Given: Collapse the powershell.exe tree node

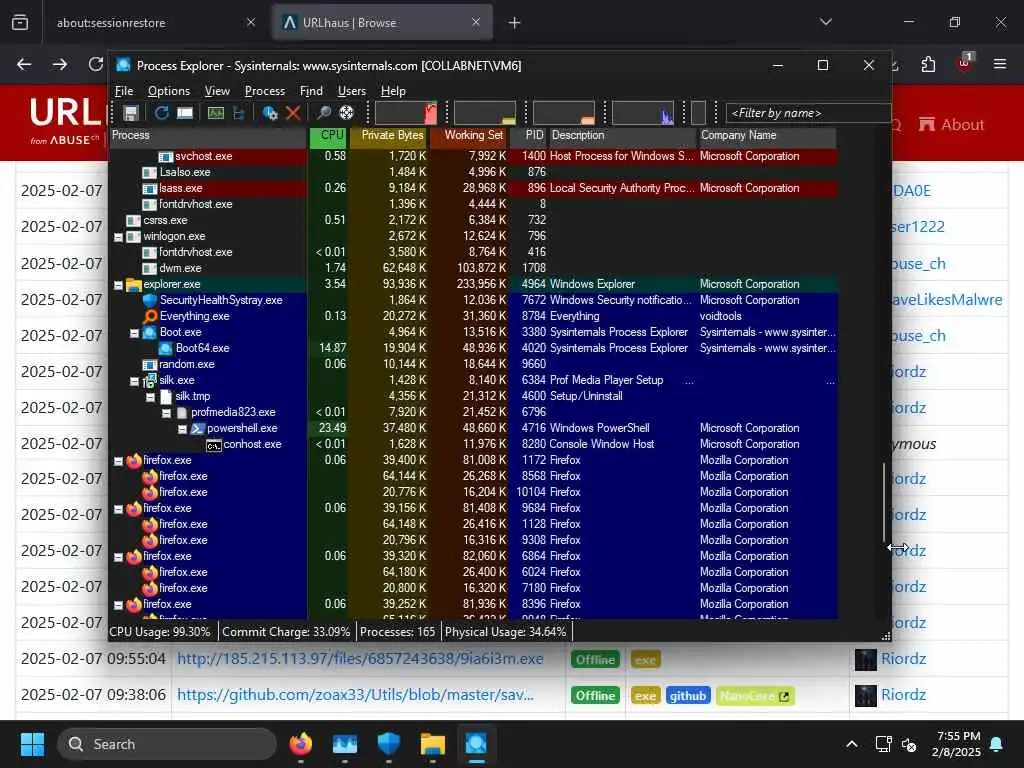Looking at the screenshot, I should [x=182, y=429].
